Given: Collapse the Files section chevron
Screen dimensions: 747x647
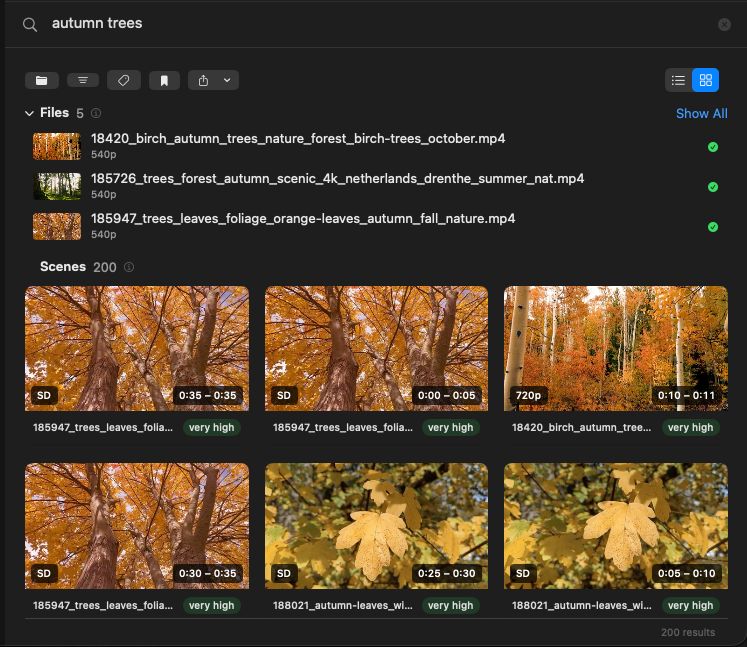Looking at the screenshot, I should pyautogui.click(x=29, y=113).
